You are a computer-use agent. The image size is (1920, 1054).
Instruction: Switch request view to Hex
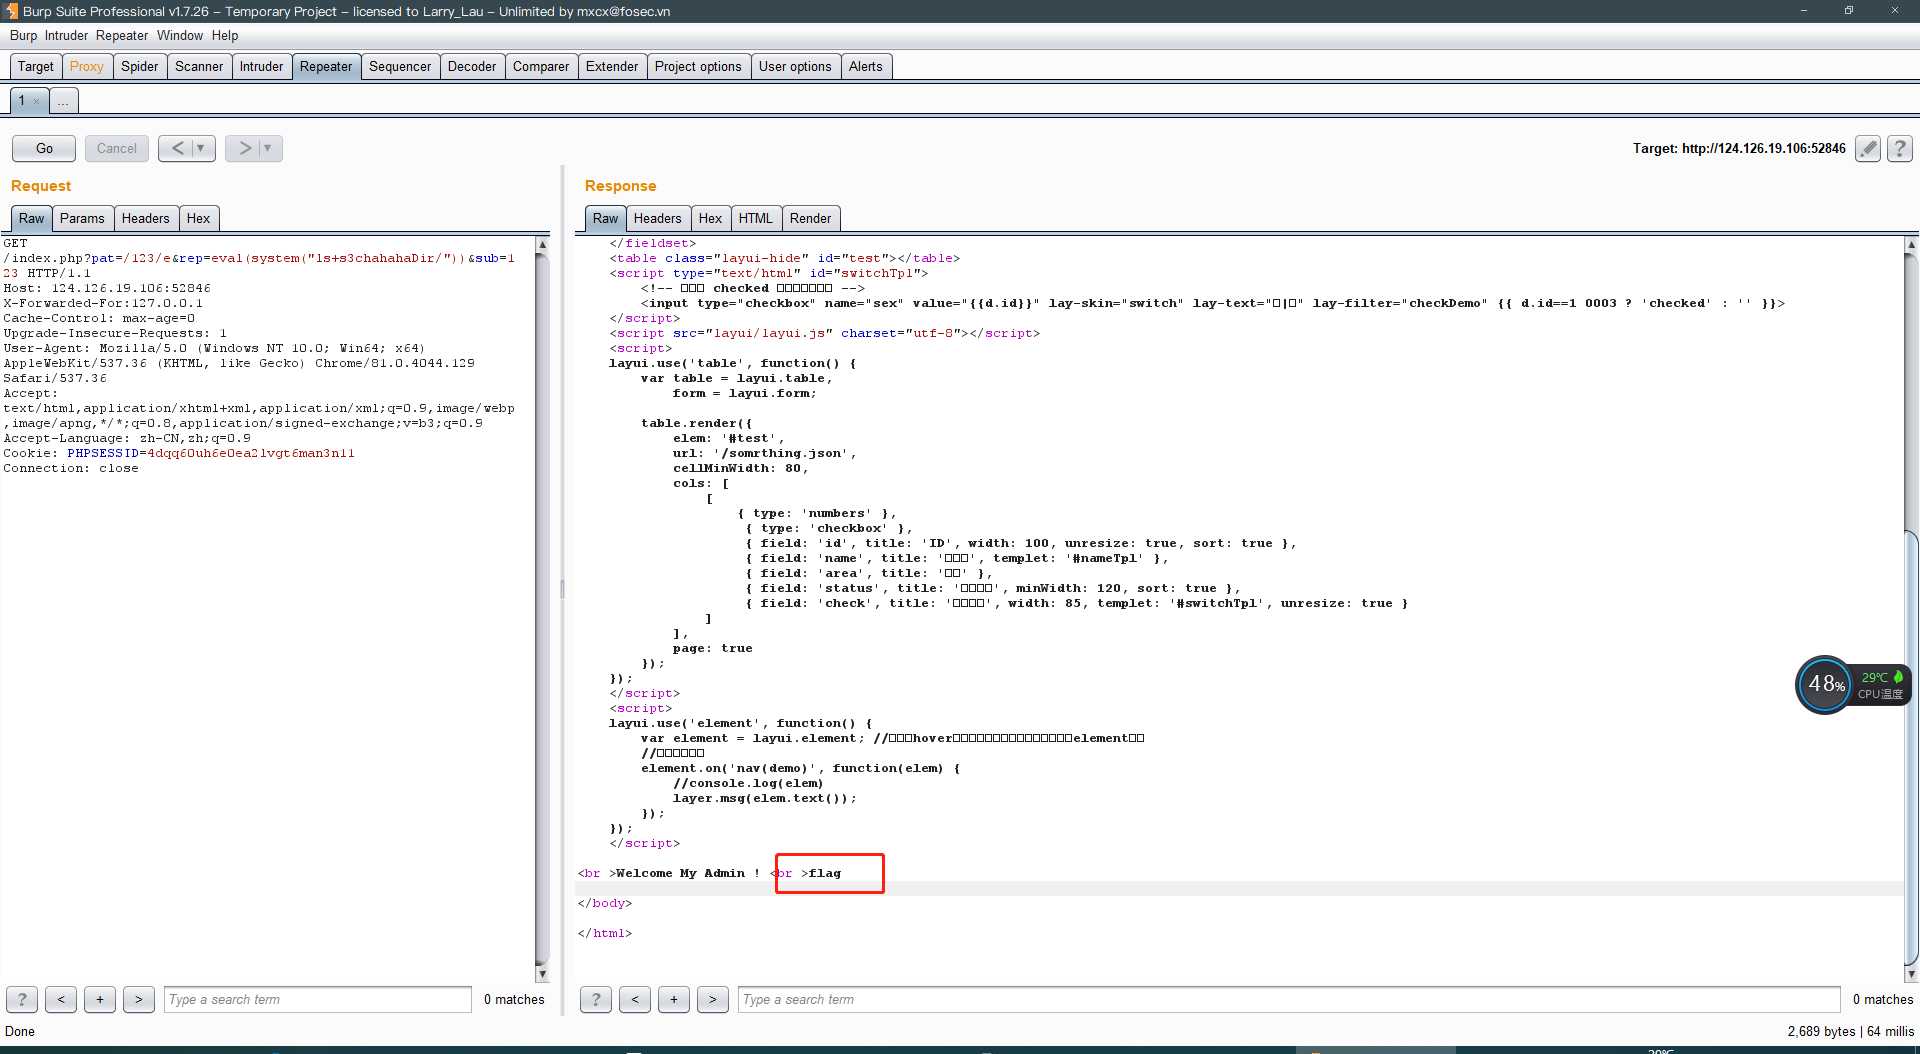coord(199,218)
